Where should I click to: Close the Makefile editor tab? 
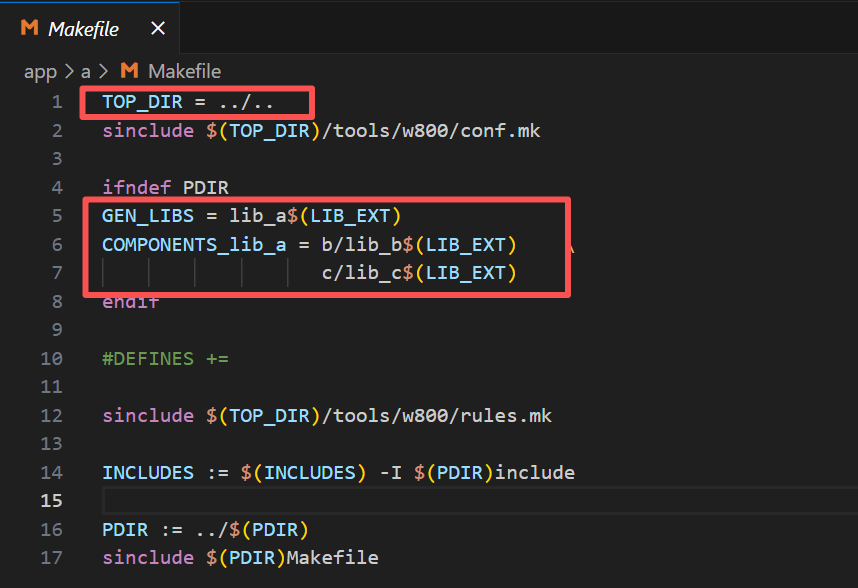click(x=157, y=29)
